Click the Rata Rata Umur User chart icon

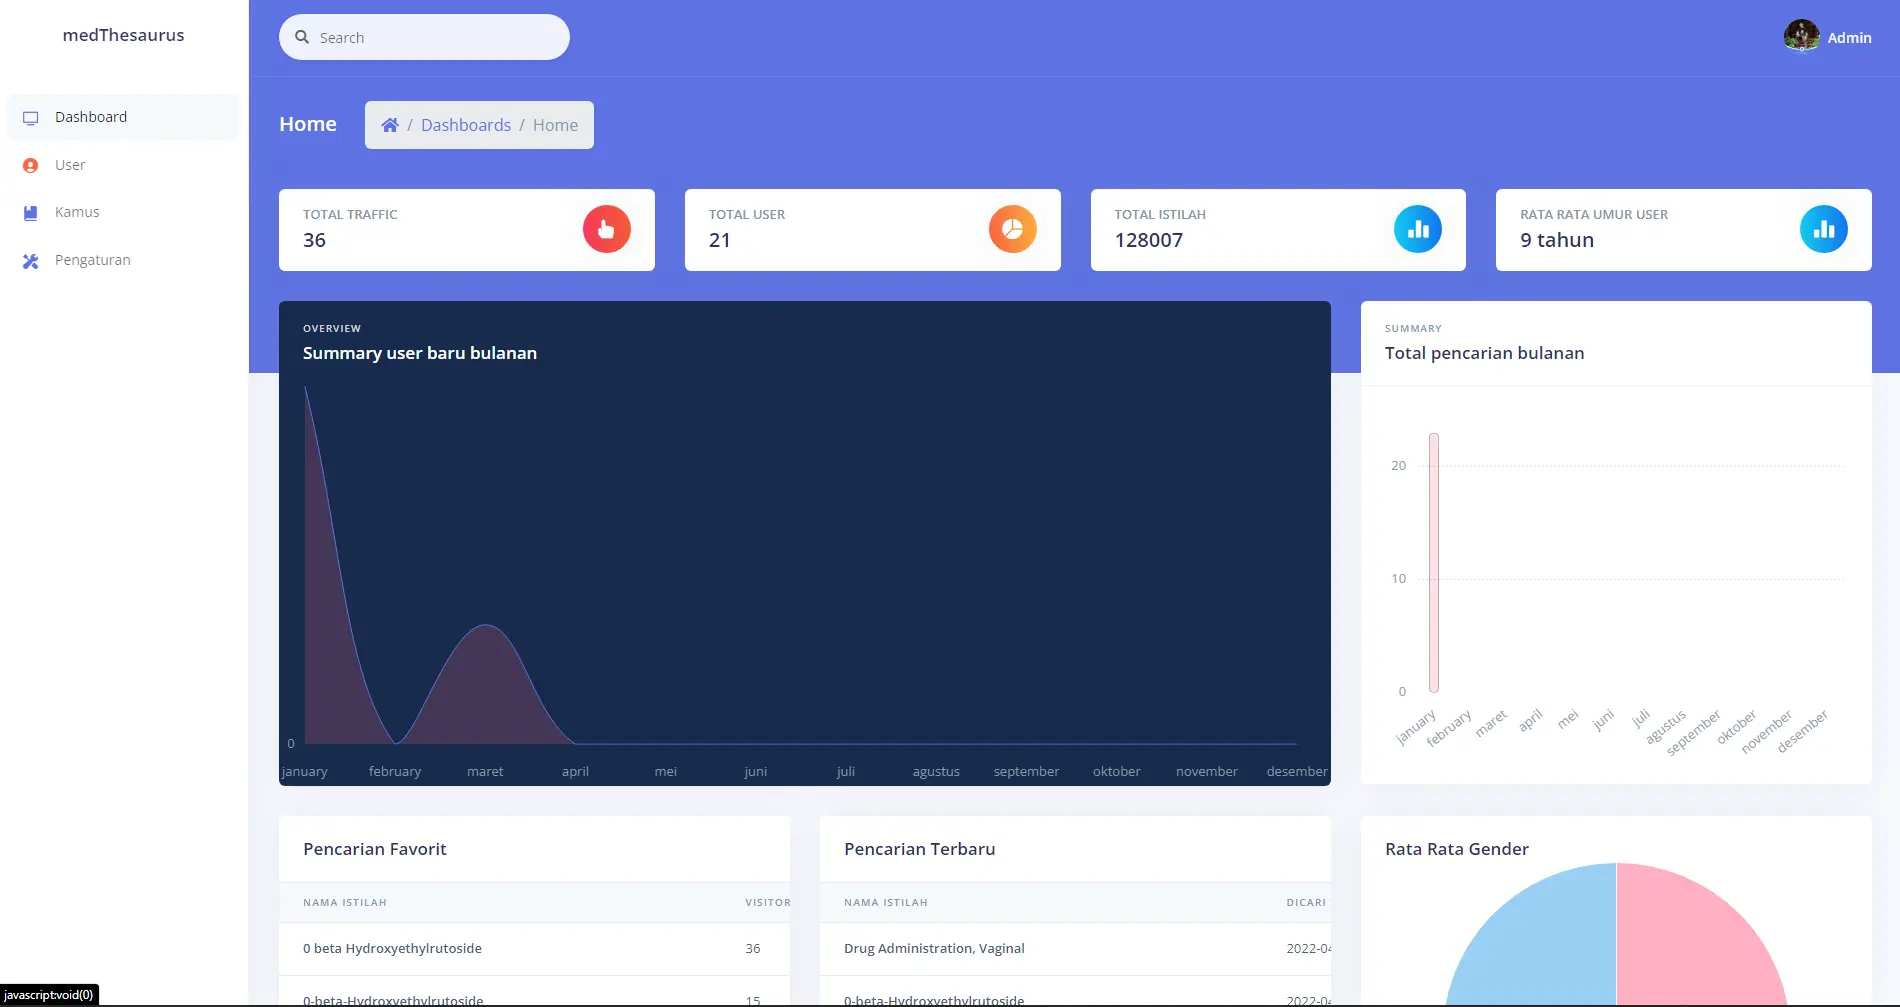pos(1823,229)
